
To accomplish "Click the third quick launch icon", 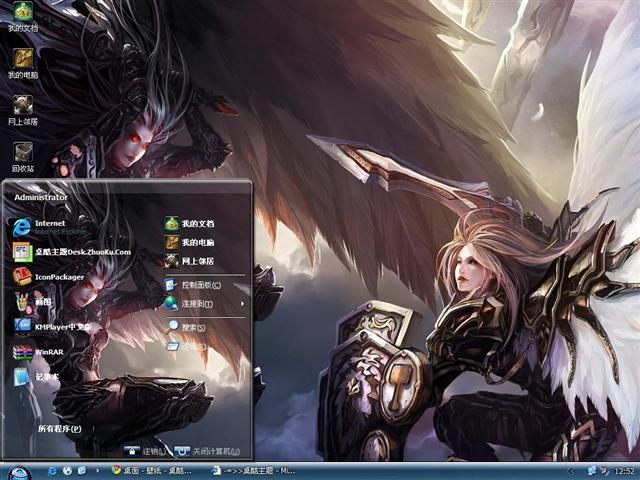I will (82, 471).
